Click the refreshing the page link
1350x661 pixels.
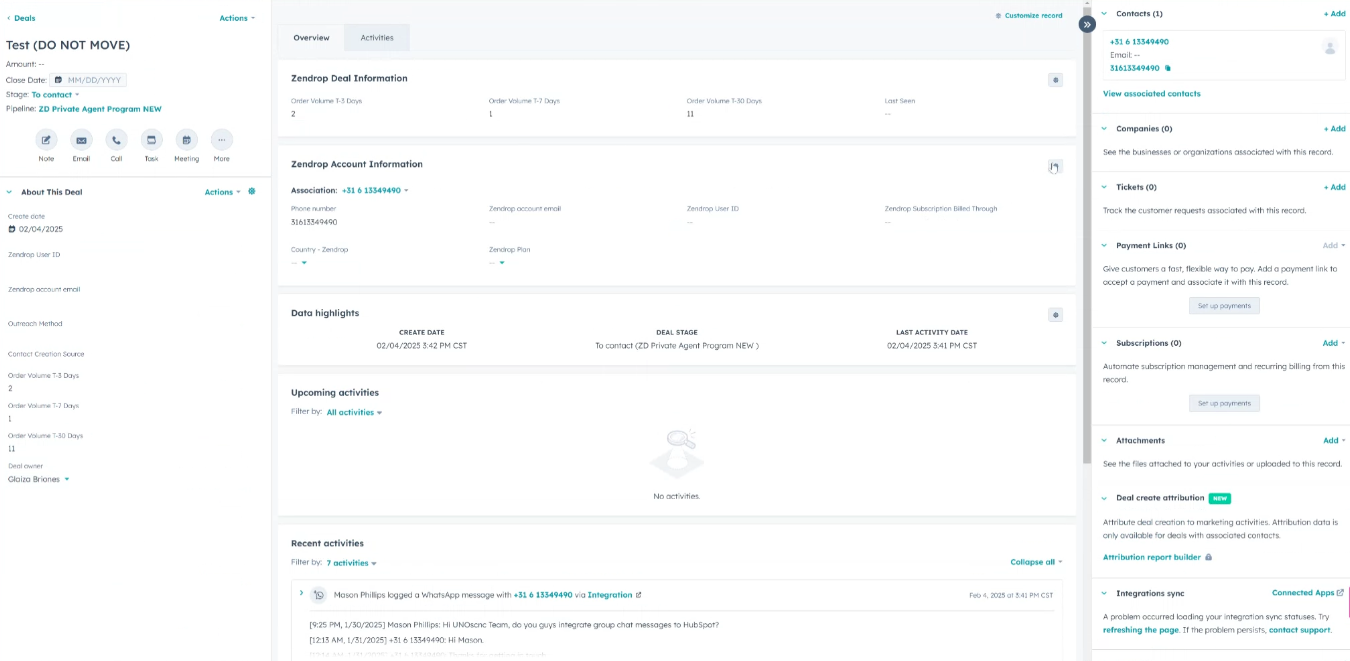(1141, 630)
